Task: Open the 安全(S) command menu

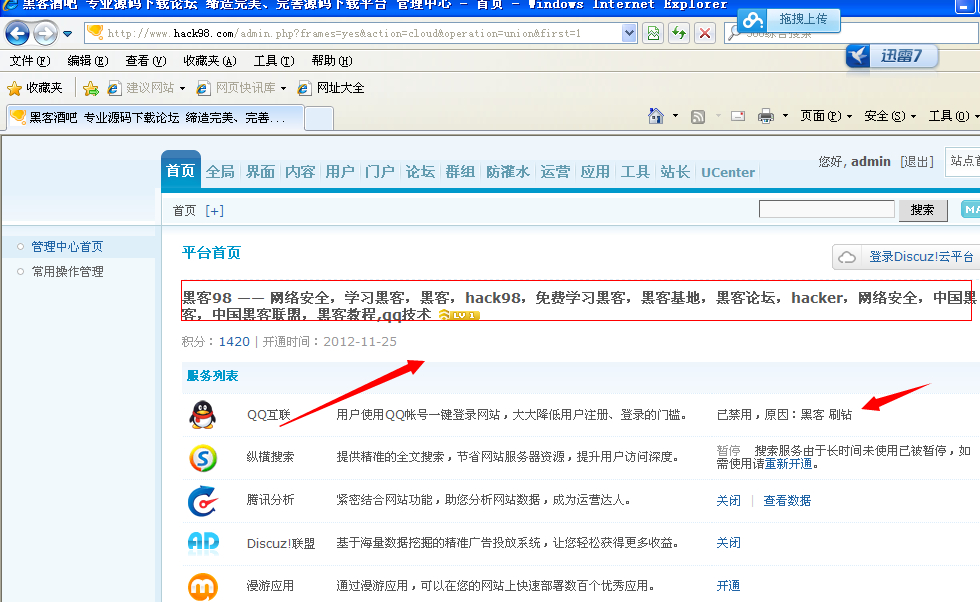Action: click(890, 116)
